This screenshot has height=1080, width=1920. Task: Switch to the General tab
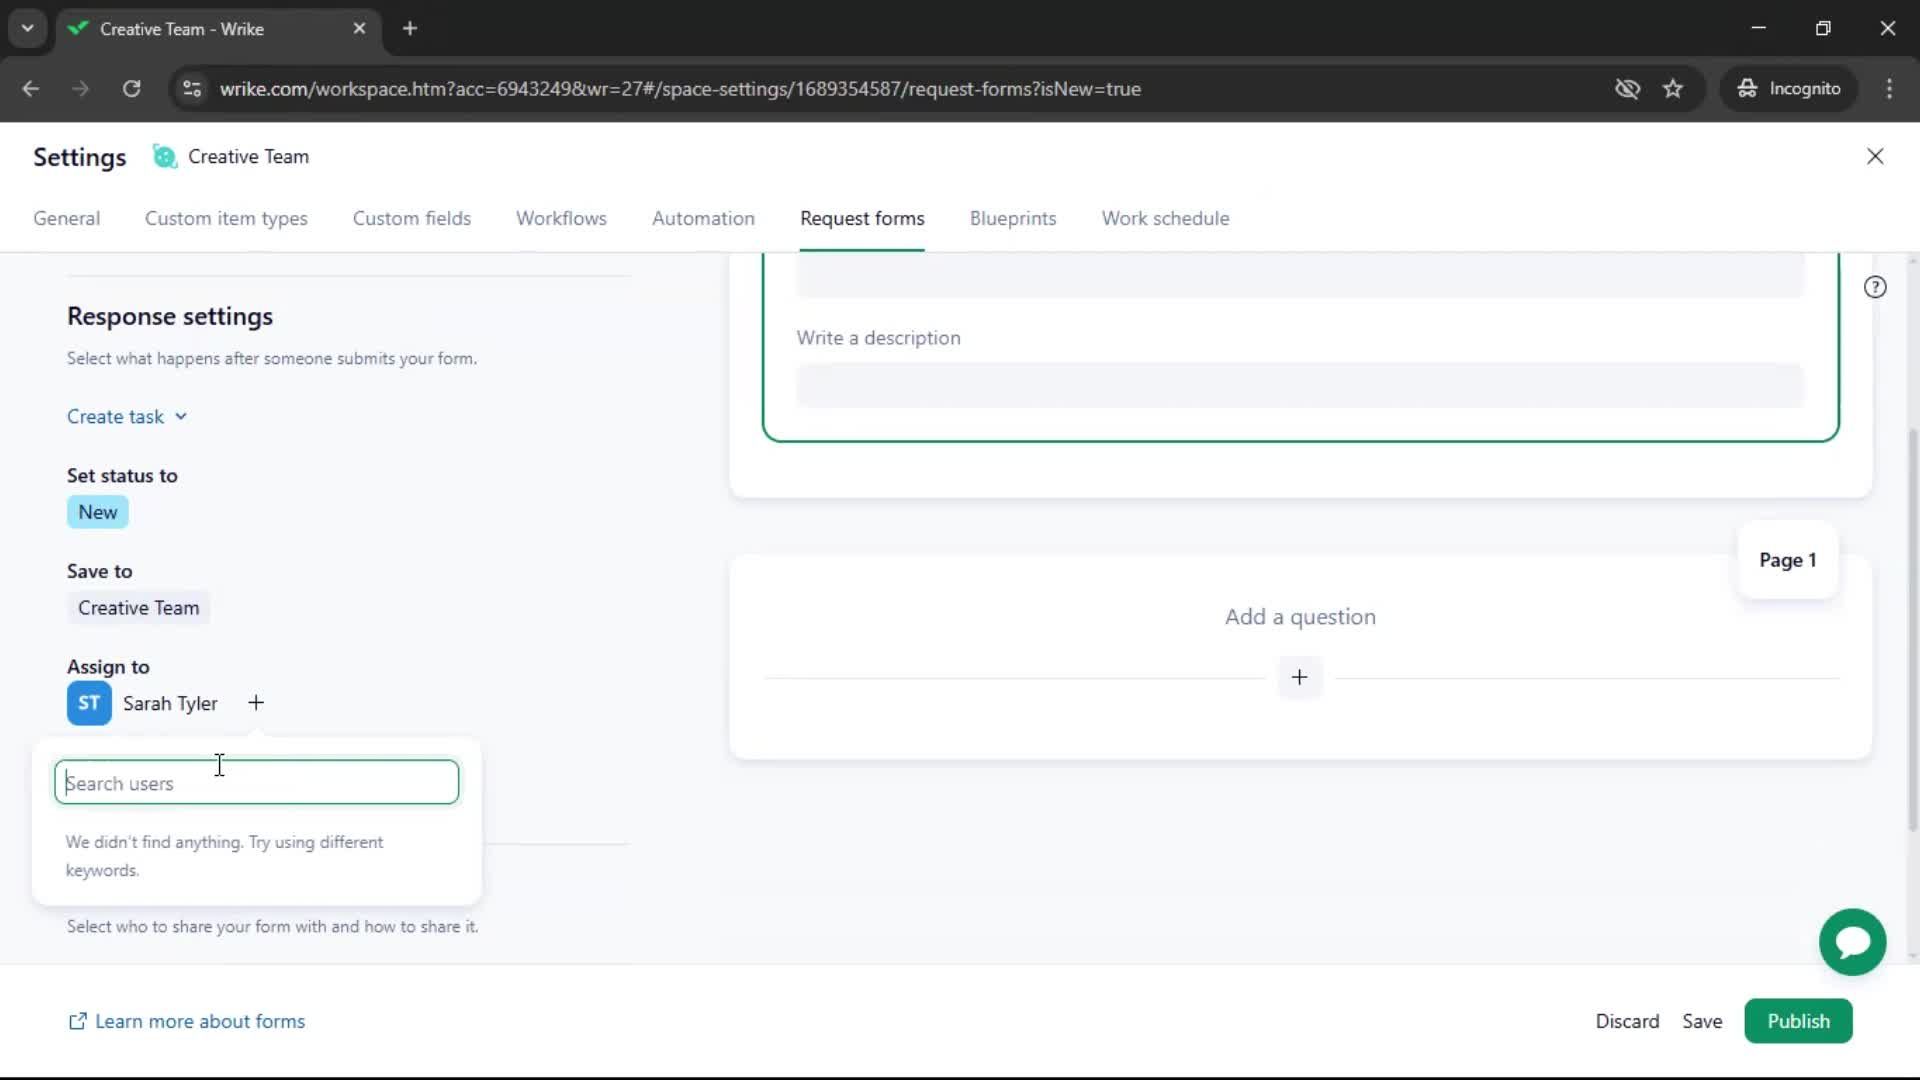[x=67, y=218]
